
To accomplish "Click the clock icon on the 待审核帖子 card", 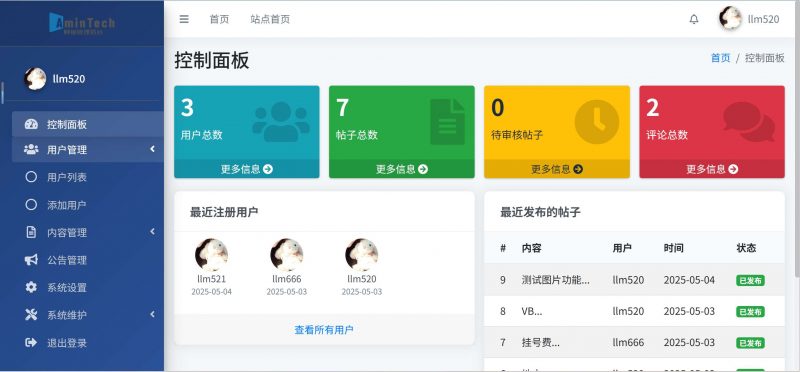I will [x=596, y=122].
